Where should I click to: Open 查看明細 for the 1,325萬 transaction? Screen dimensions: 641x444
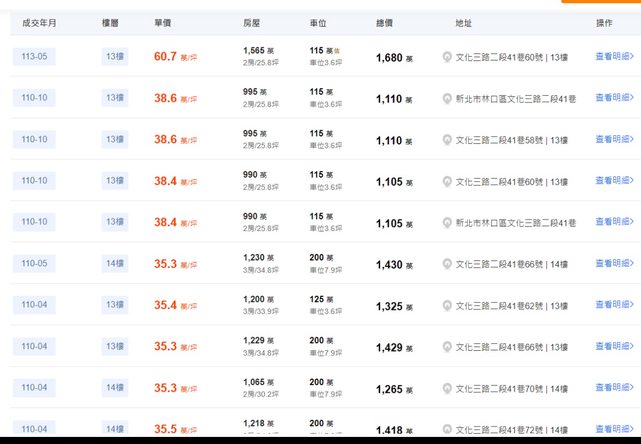click(x=613, y=305)
